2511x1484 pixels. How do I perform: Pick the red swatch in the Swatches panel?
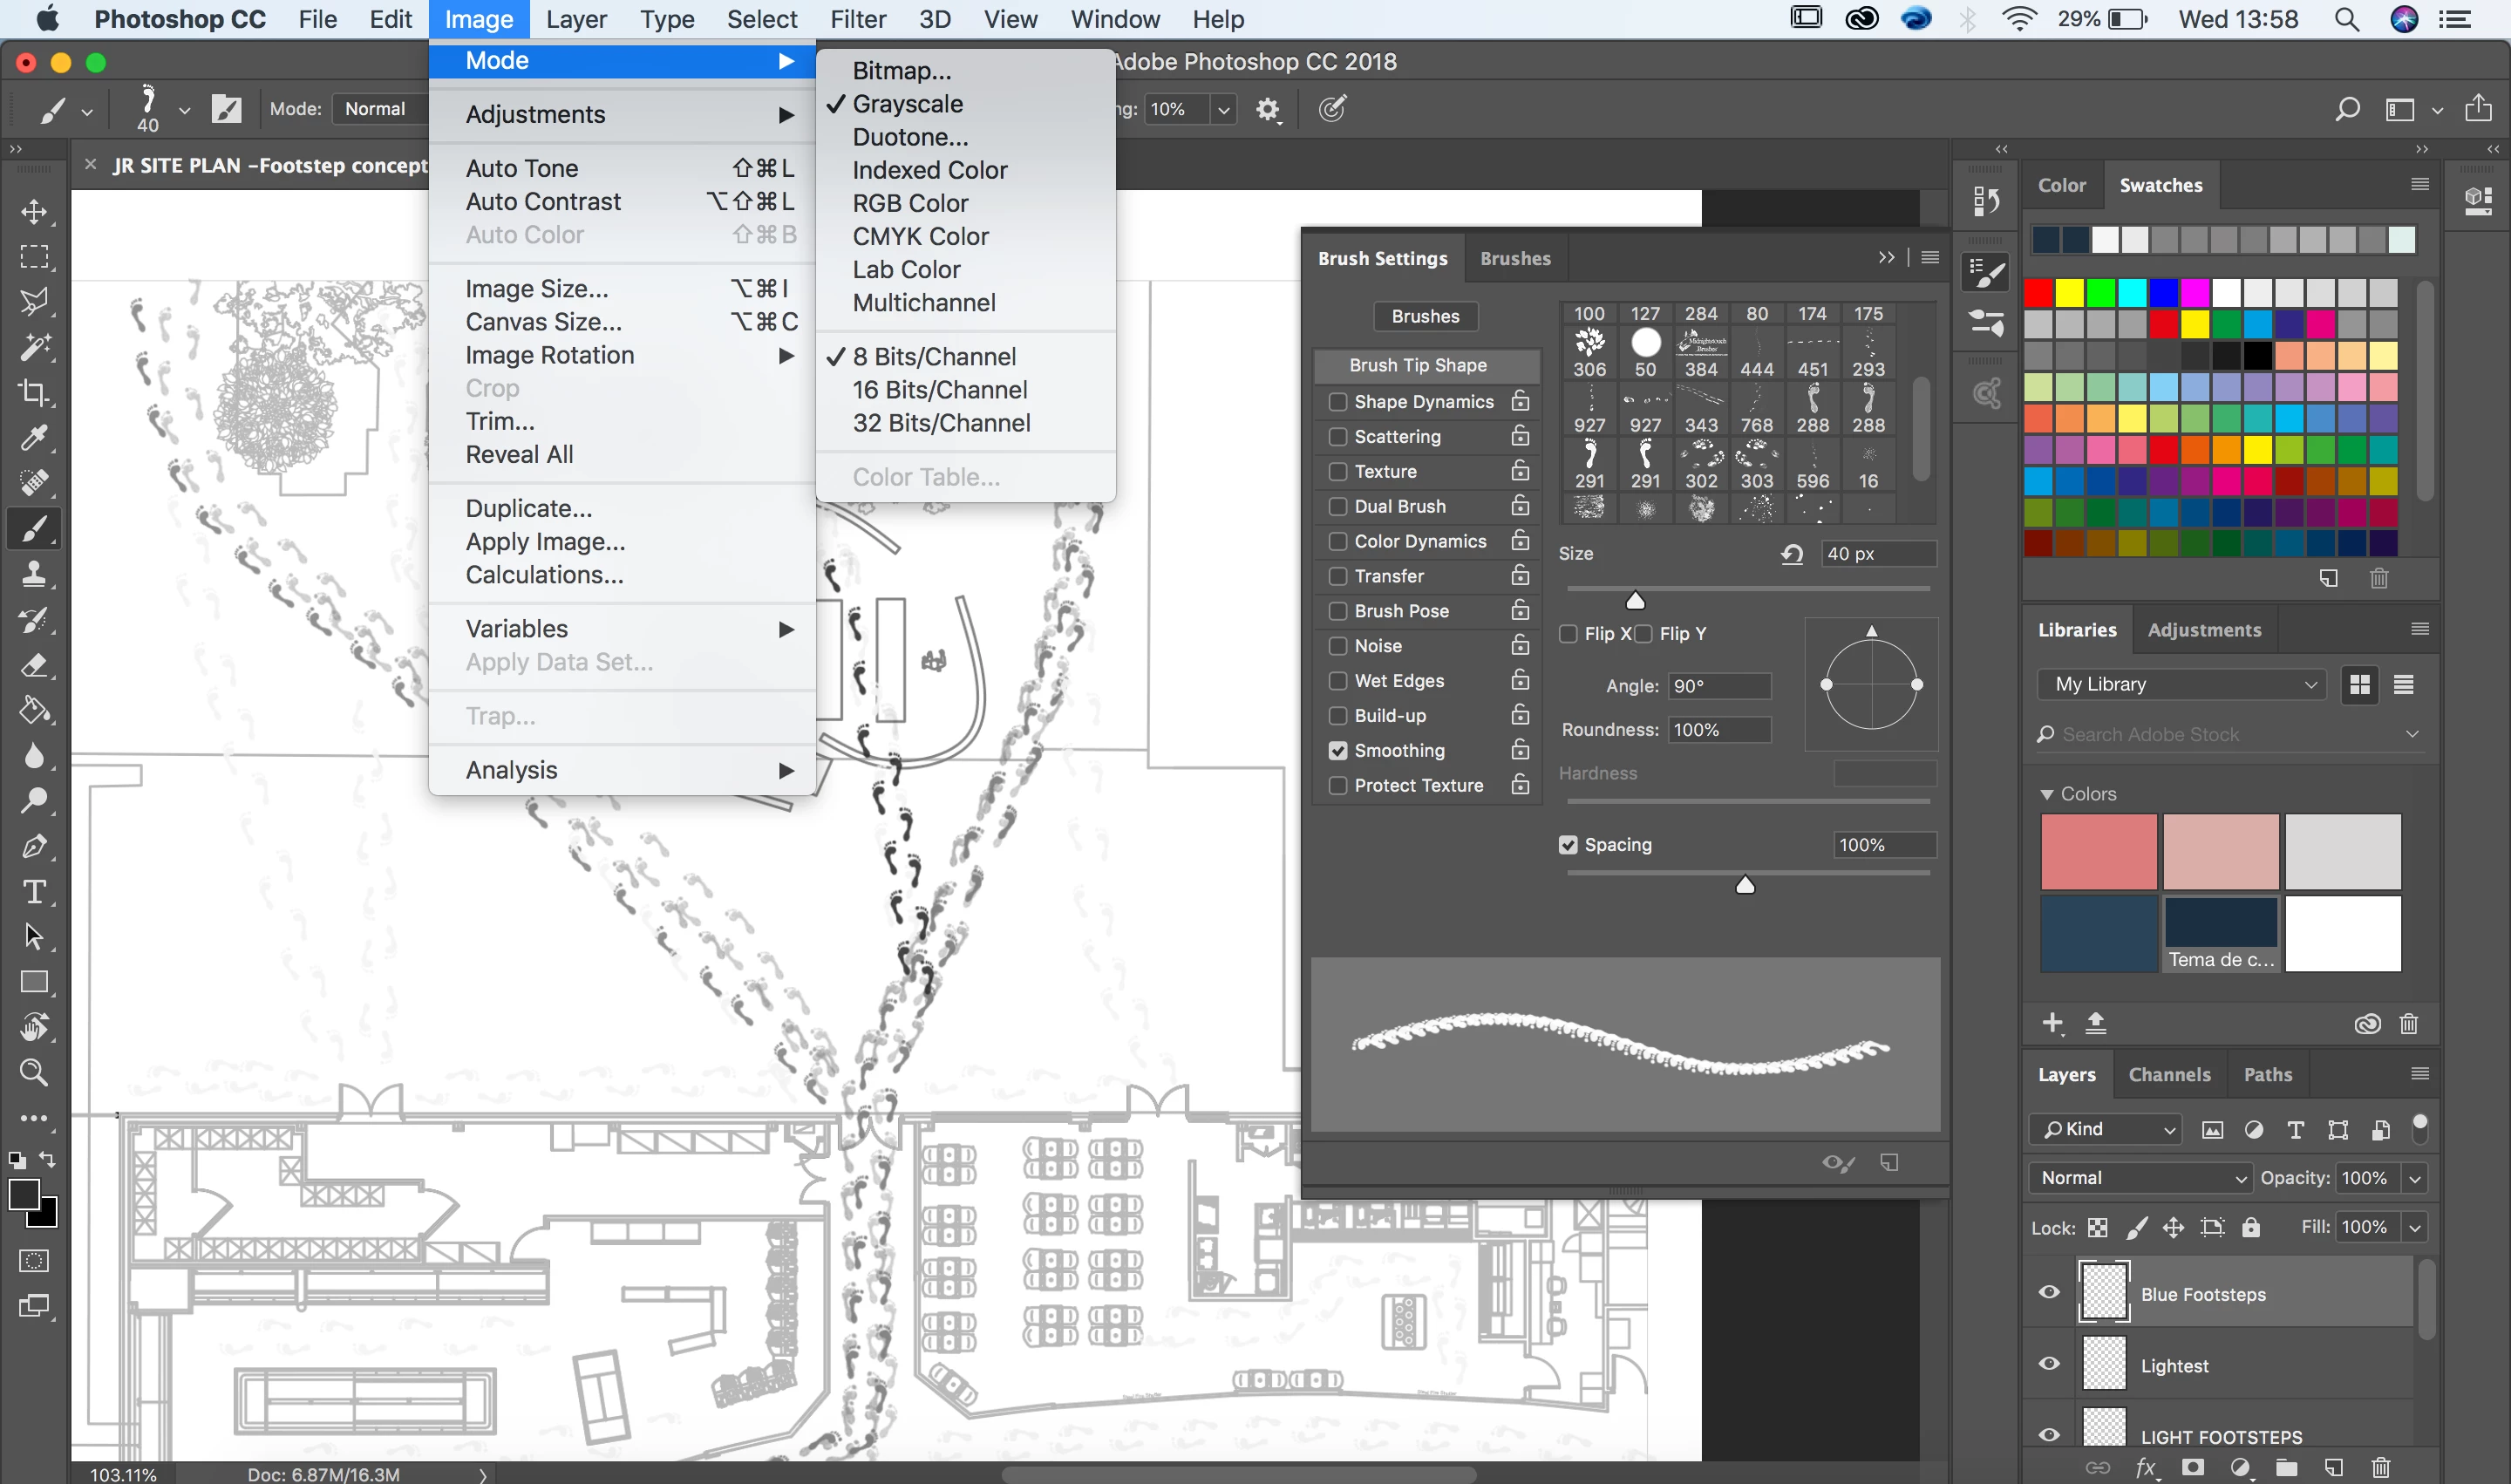2038,293
